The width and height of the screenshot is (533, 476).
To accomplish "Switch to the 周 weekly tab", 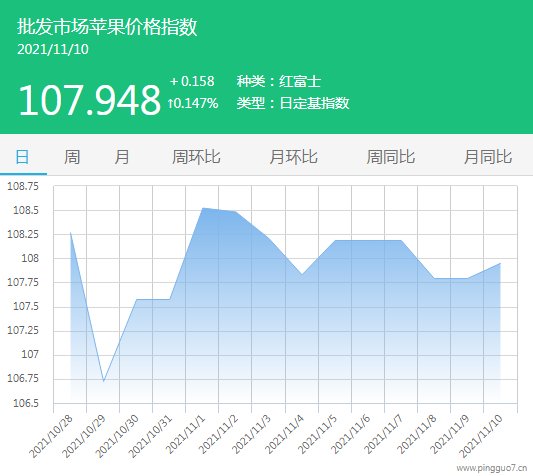I will (x=72, y=157).
